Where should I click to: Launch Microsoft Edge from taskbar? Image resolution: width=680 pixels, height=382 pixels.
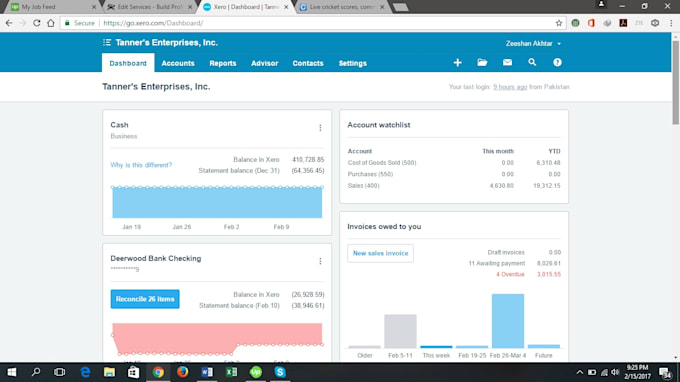[x=85, y=372]
